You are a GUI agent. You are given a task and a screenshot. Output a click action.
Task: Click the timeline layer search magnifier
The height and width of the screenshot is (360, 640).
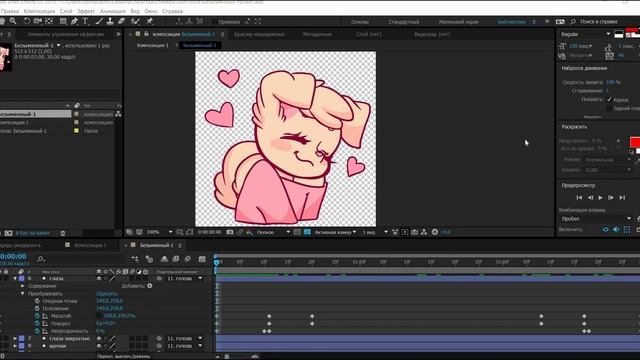pos(40,259)
